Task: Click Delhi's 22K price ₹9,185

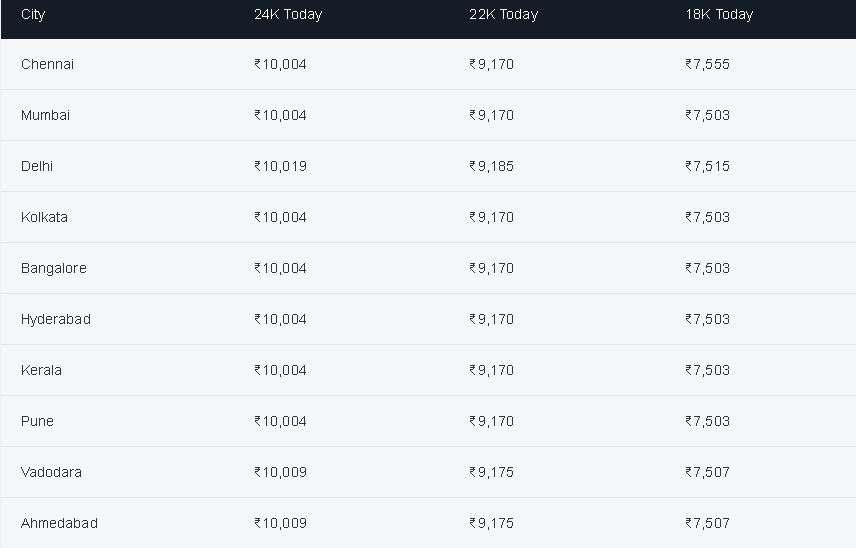Action: coord(491,166)
